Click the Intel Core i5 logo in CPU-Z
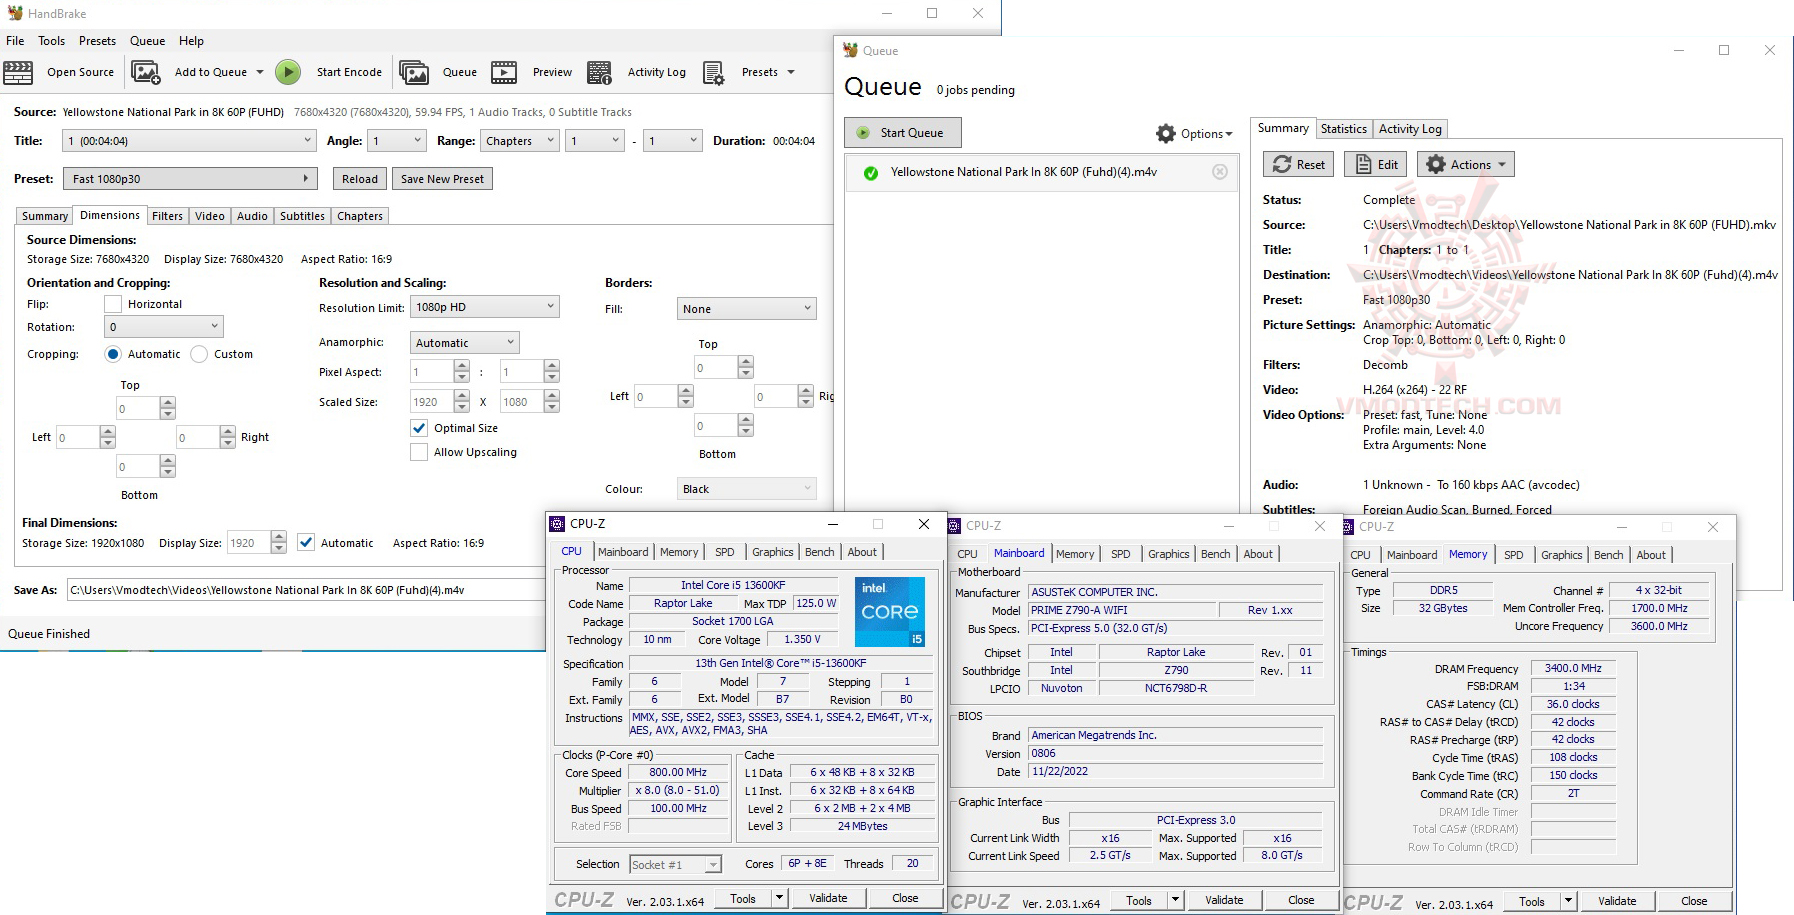Screen dimensions: 1794x915 point(890,611)
